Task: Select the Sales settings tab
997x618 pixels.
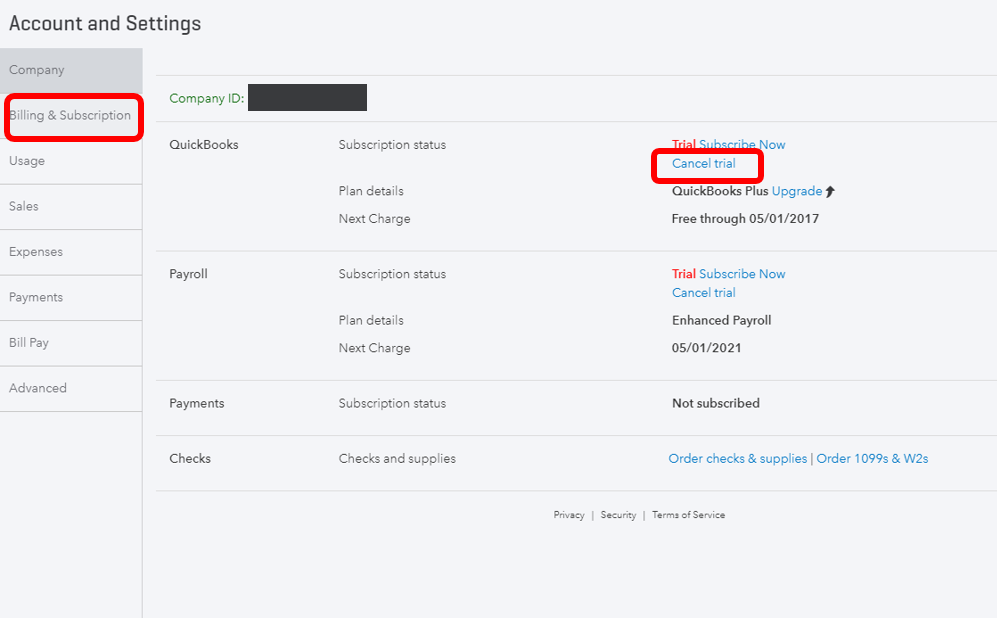Action: point(24,206)
